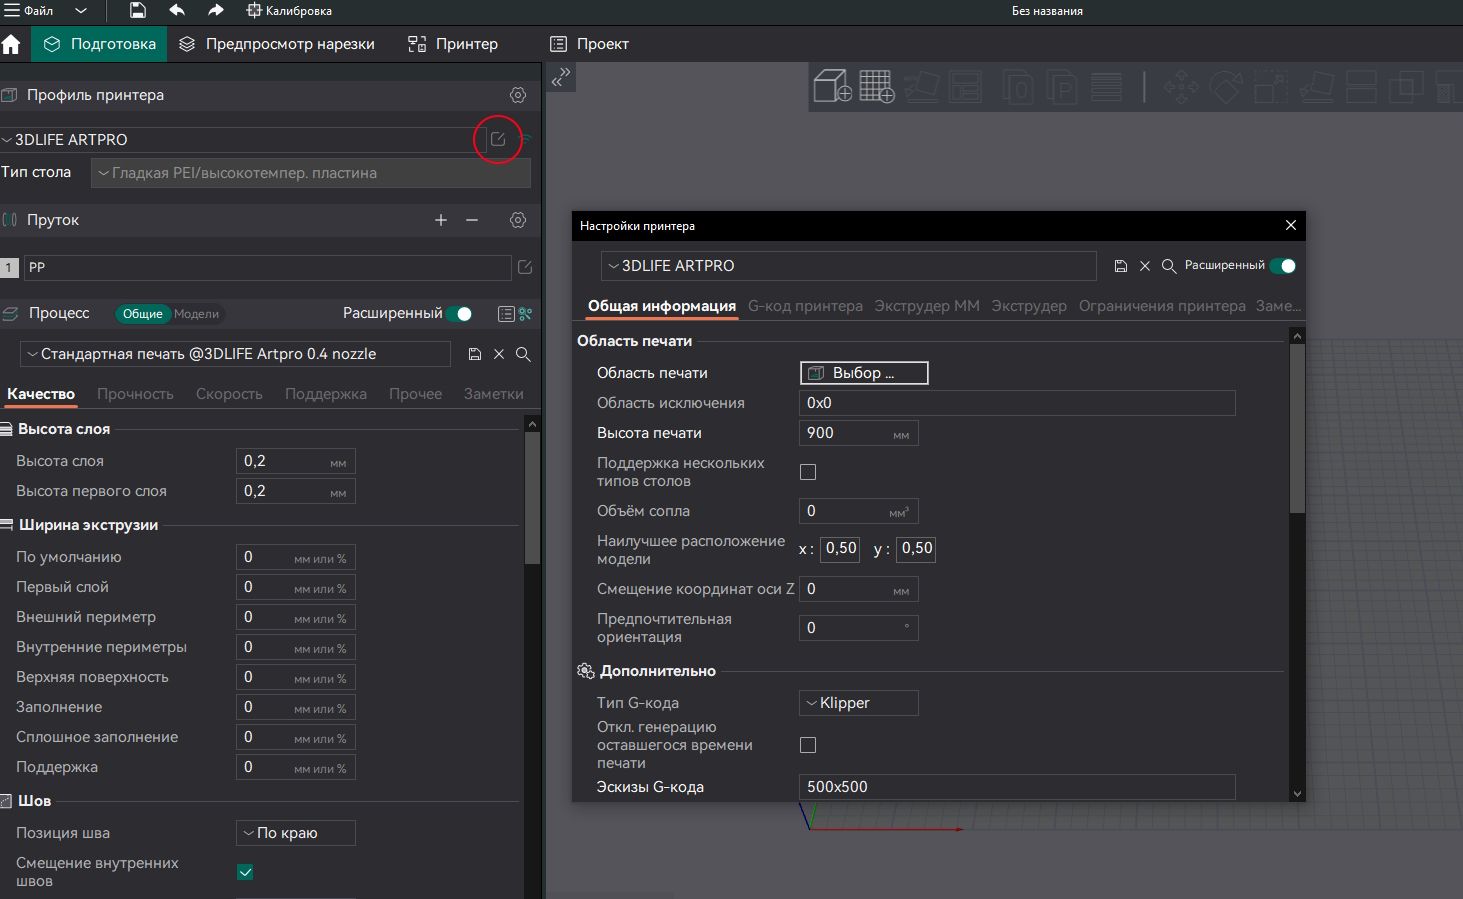1463x899 pixels.
Task: Open the Calibration menu
Action: (x=289, y=11)
